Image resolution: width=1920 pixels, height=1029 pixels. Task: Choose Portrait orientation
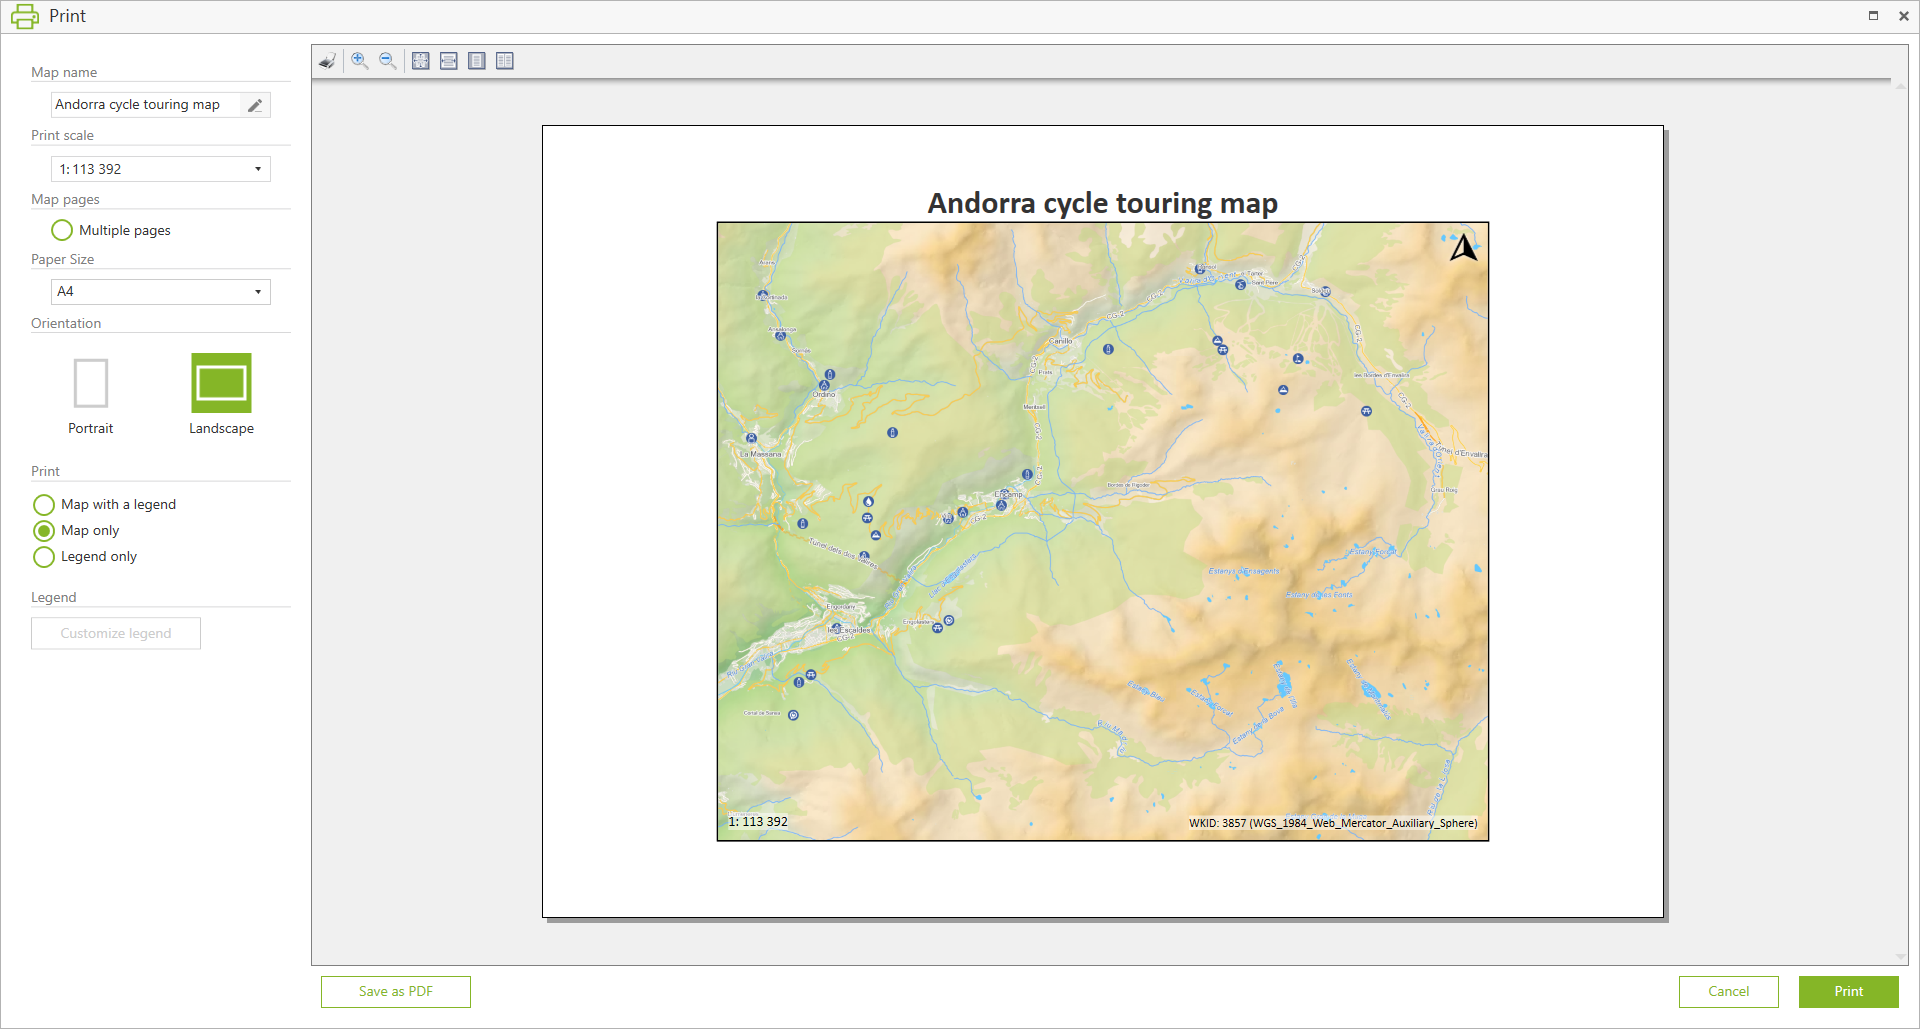(91, 384)
